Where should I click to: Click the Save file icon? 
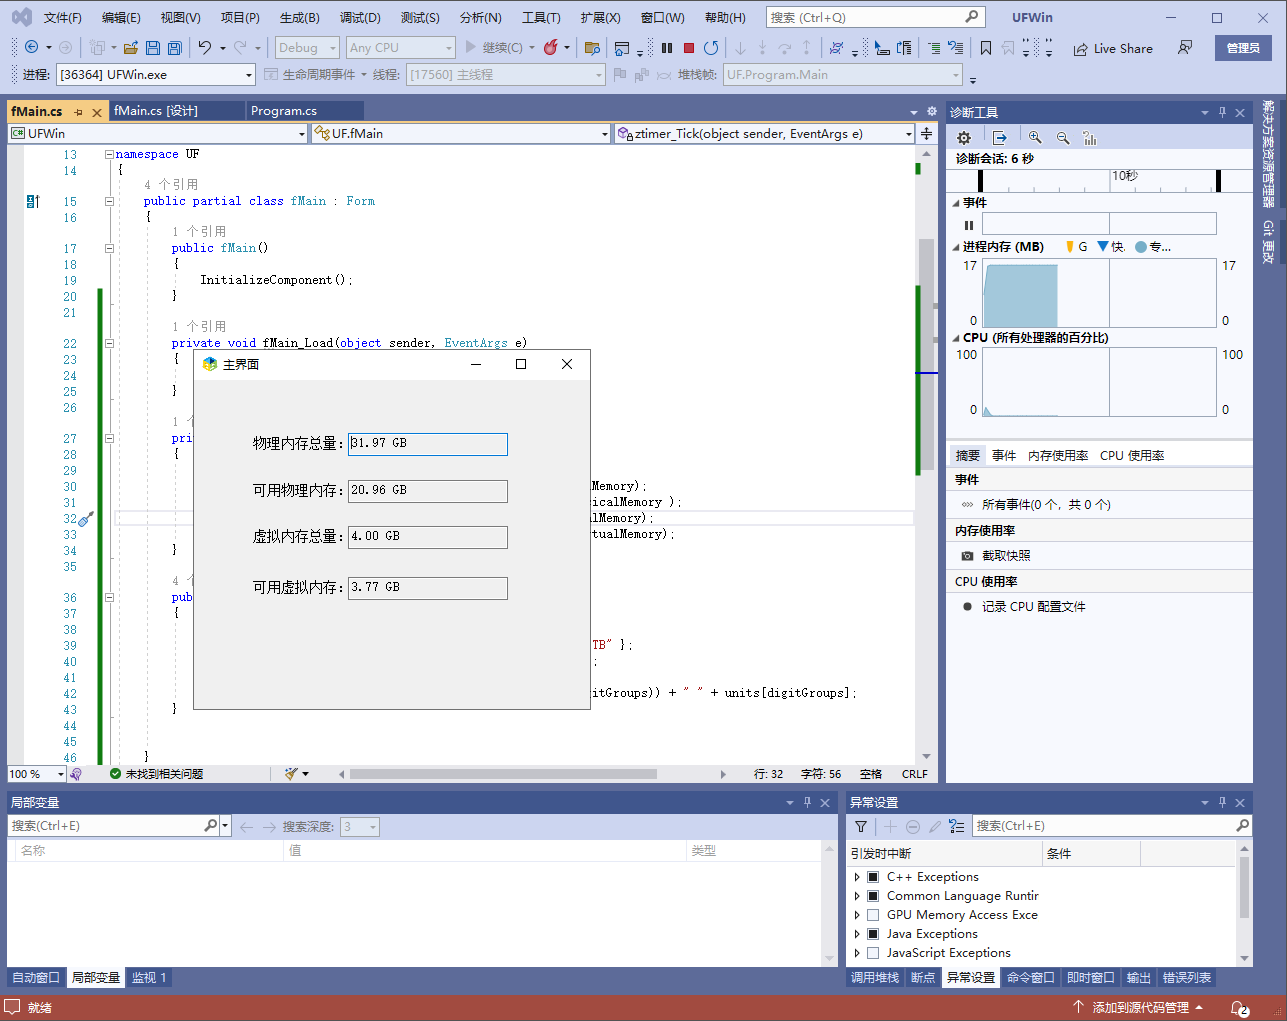pos(153,48)
